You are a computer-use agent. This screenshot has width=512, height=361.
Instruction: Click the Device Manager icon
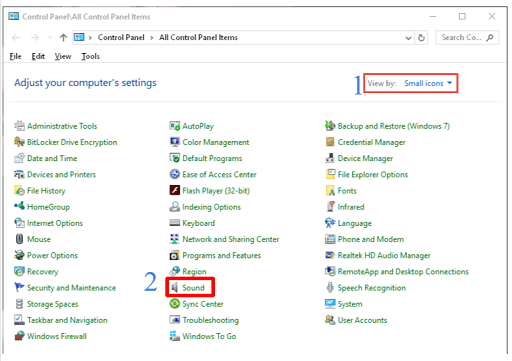coord(330,158)
